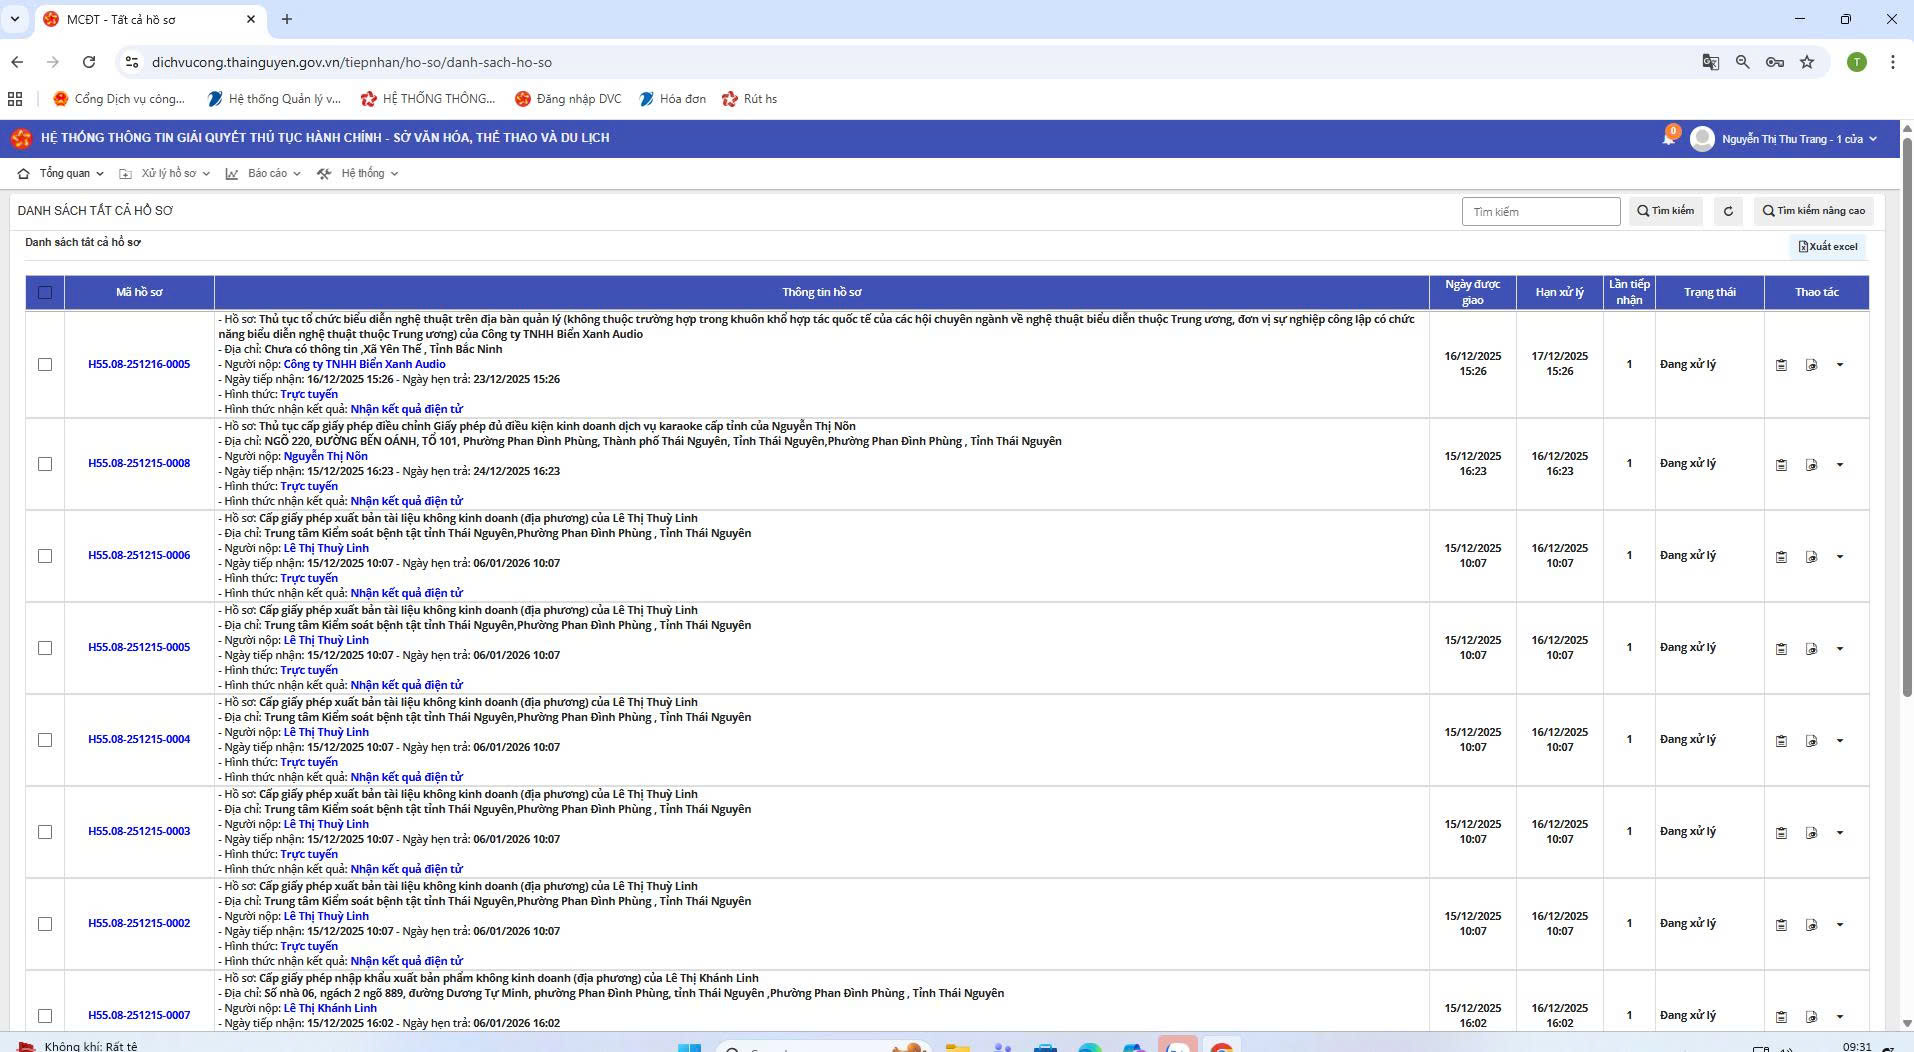Expand actions dropdown arrow for H55.08-251215-0005
This screenshot has height=1052, width=1914.
tap(1840, 649)
